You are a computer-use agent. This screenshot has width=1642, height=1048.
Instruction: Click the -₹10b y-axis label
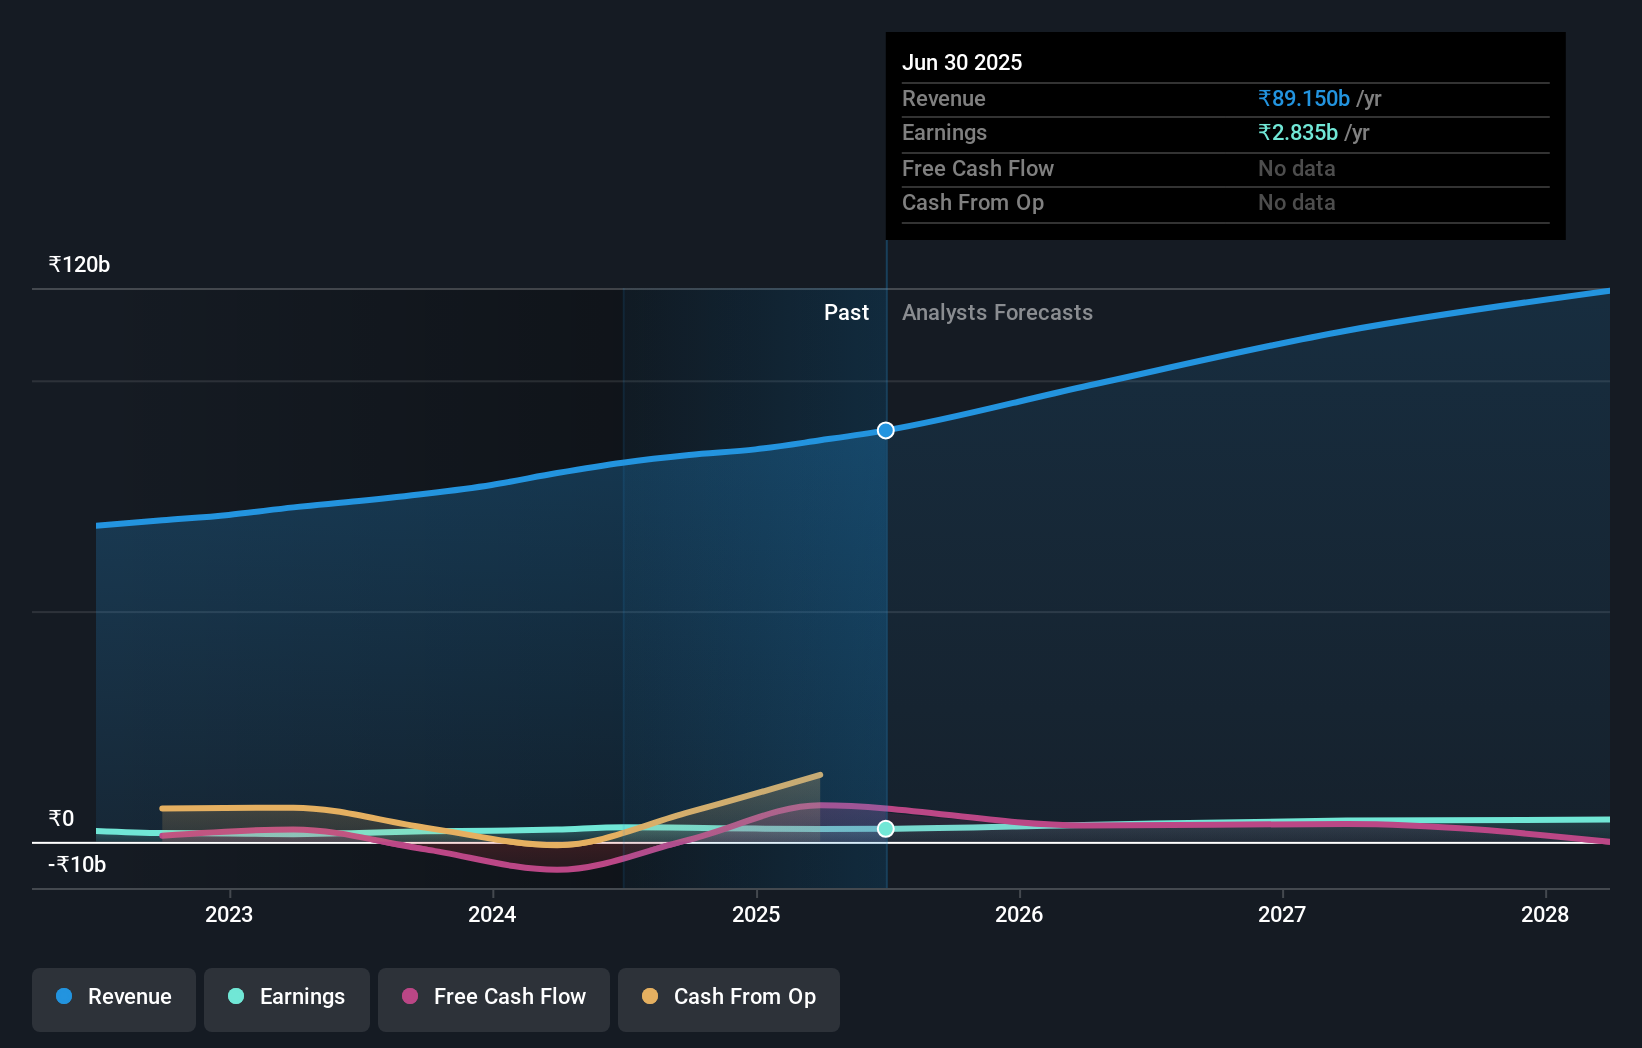[x=77, y=864]
